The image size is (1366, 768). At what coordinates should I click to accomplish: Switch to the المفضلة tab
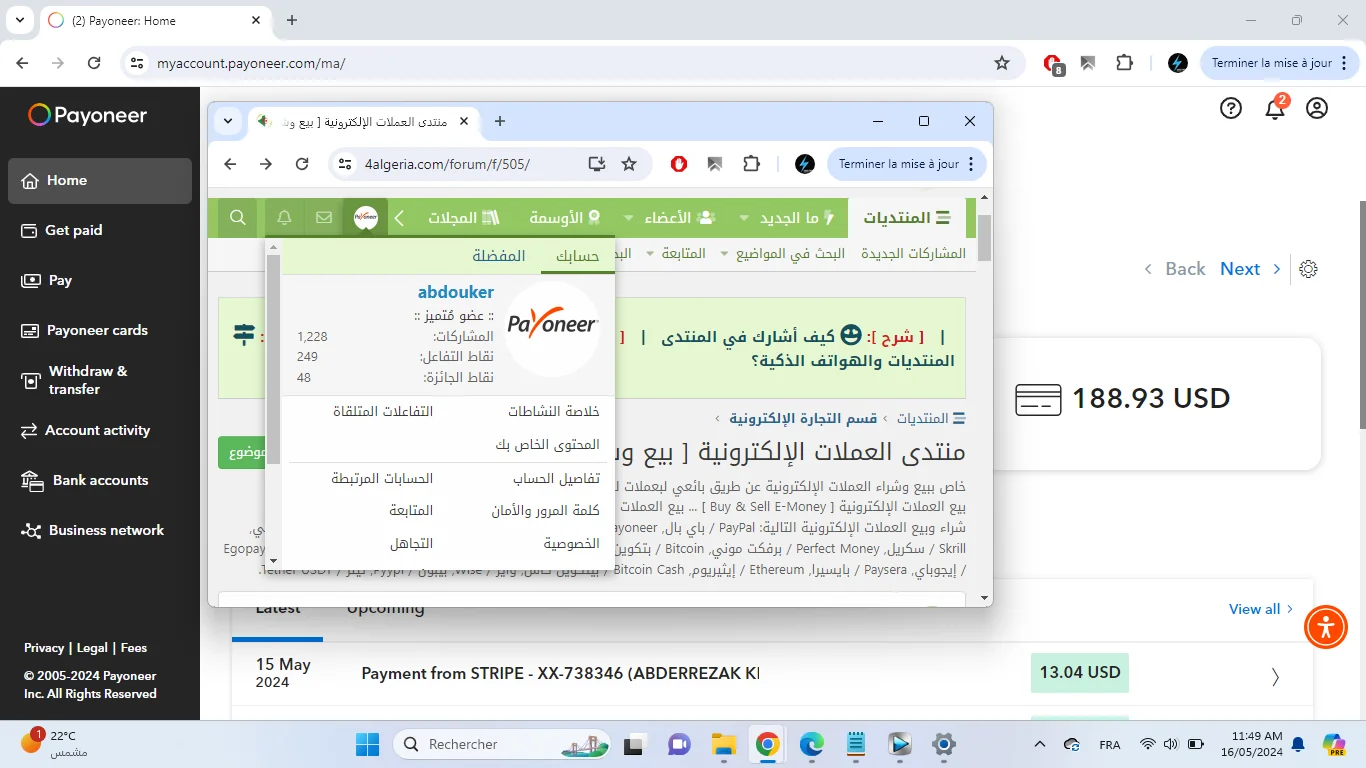499,256
